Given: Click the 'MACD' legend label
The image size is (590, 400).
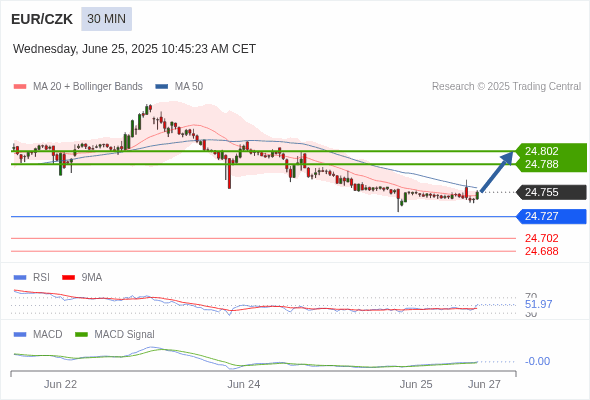Looking at the screenshot, I should (48, 335).
